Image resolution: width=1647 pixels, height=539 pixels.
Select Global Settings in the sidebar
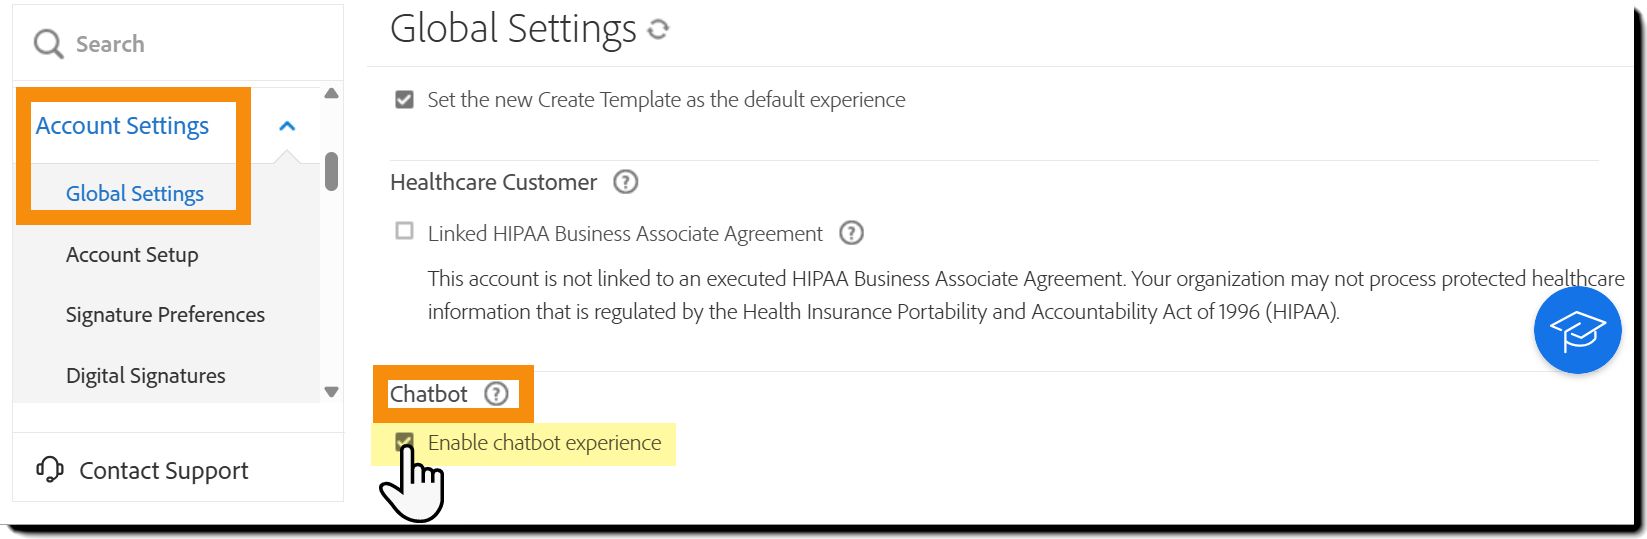(135, 194)
